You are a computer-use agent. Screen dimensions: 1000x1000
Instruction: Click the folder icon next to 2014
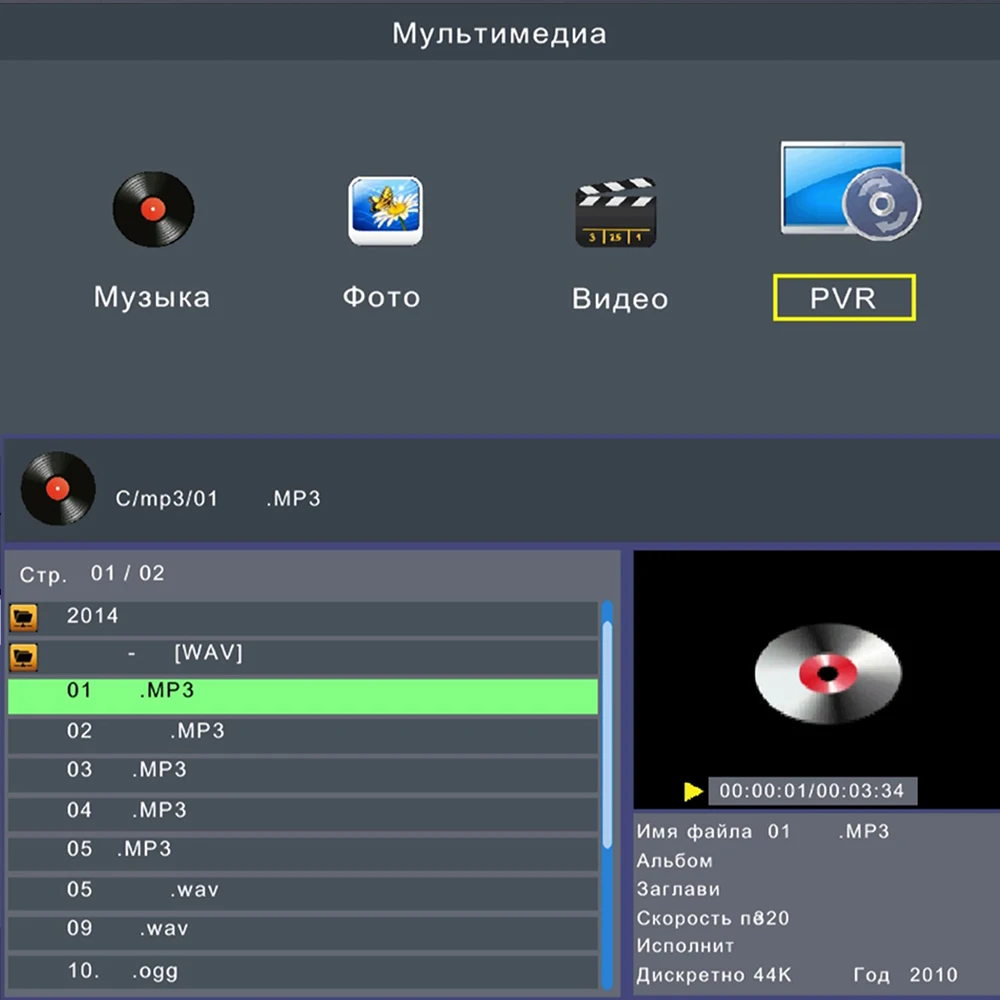click(x=24, y=617)
